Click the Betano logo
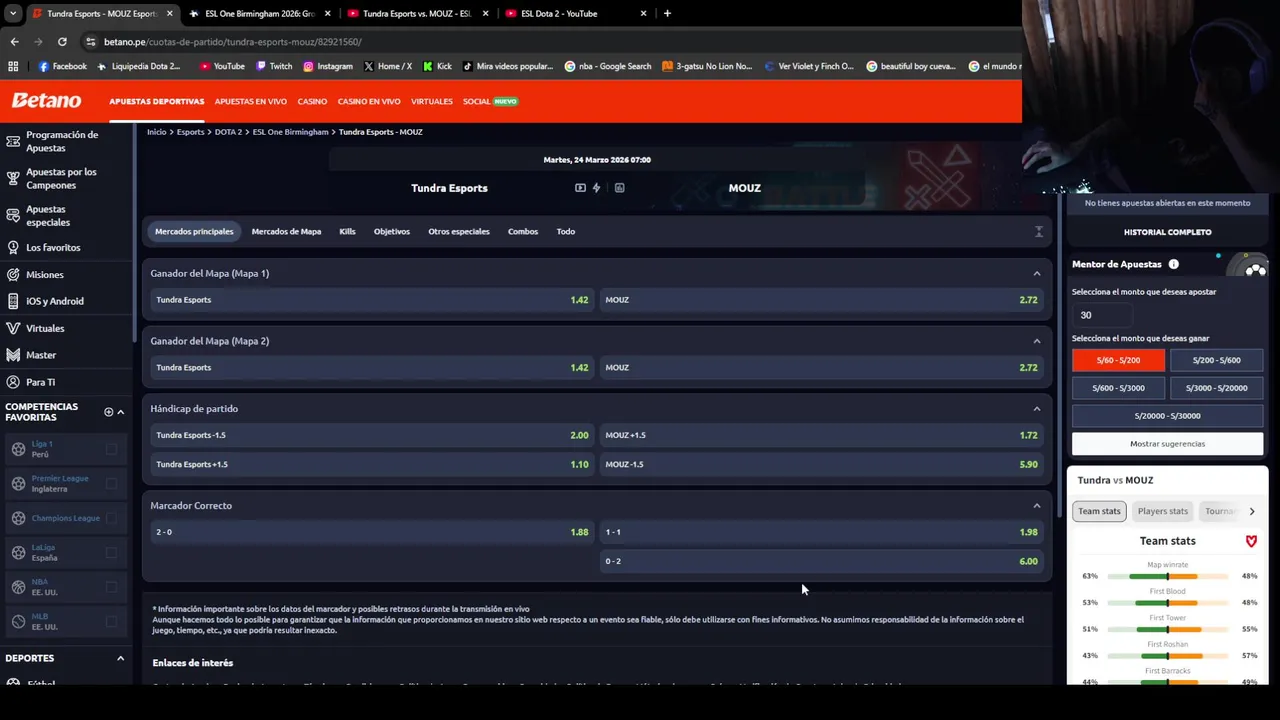Screen dimensions: 1280x720 pyautogui.click(x=46, y=101)
